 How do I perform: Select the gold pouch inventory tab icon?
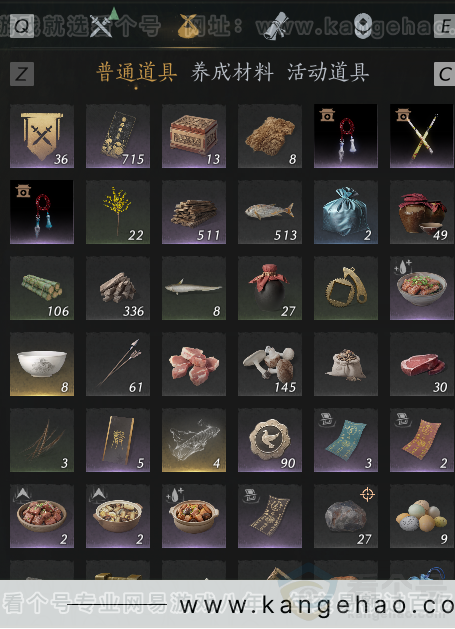tap(189, 26)
